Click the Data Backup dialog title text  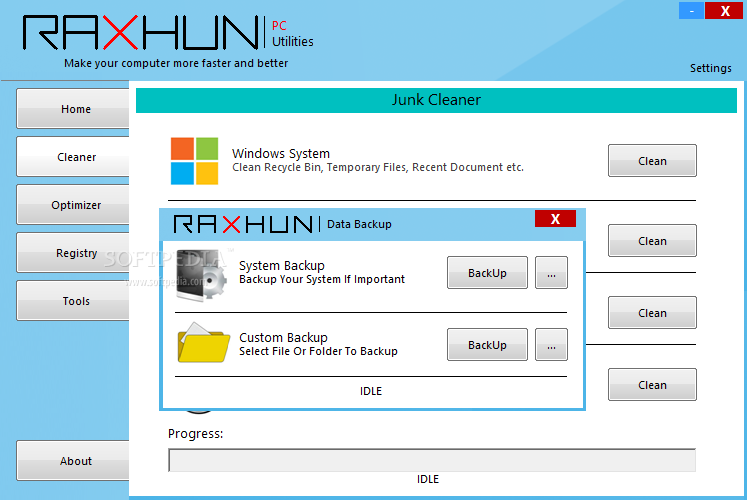pos(359,224)
